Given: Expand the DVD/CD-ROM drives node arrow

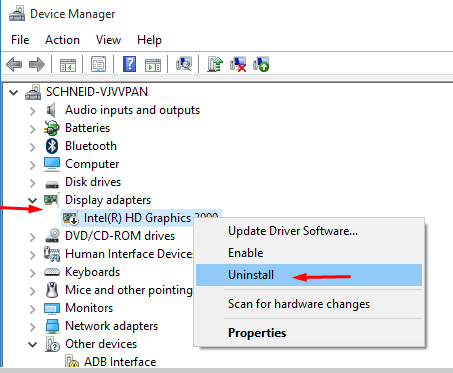Looking at the screenshot, I should point(32,237).
